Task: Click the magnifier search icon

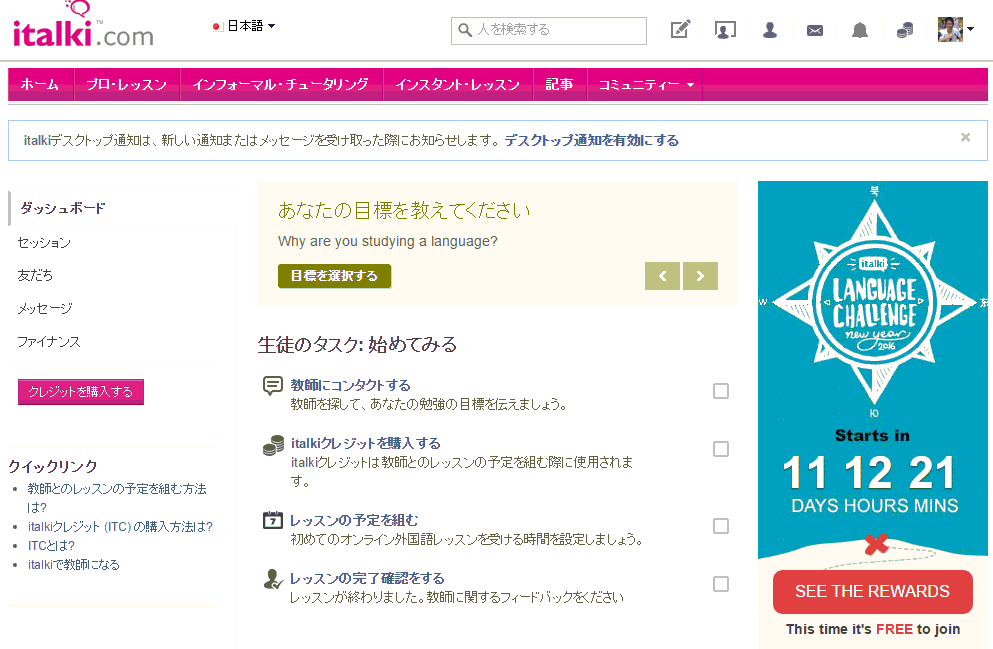Action: [x=465, y=30]
